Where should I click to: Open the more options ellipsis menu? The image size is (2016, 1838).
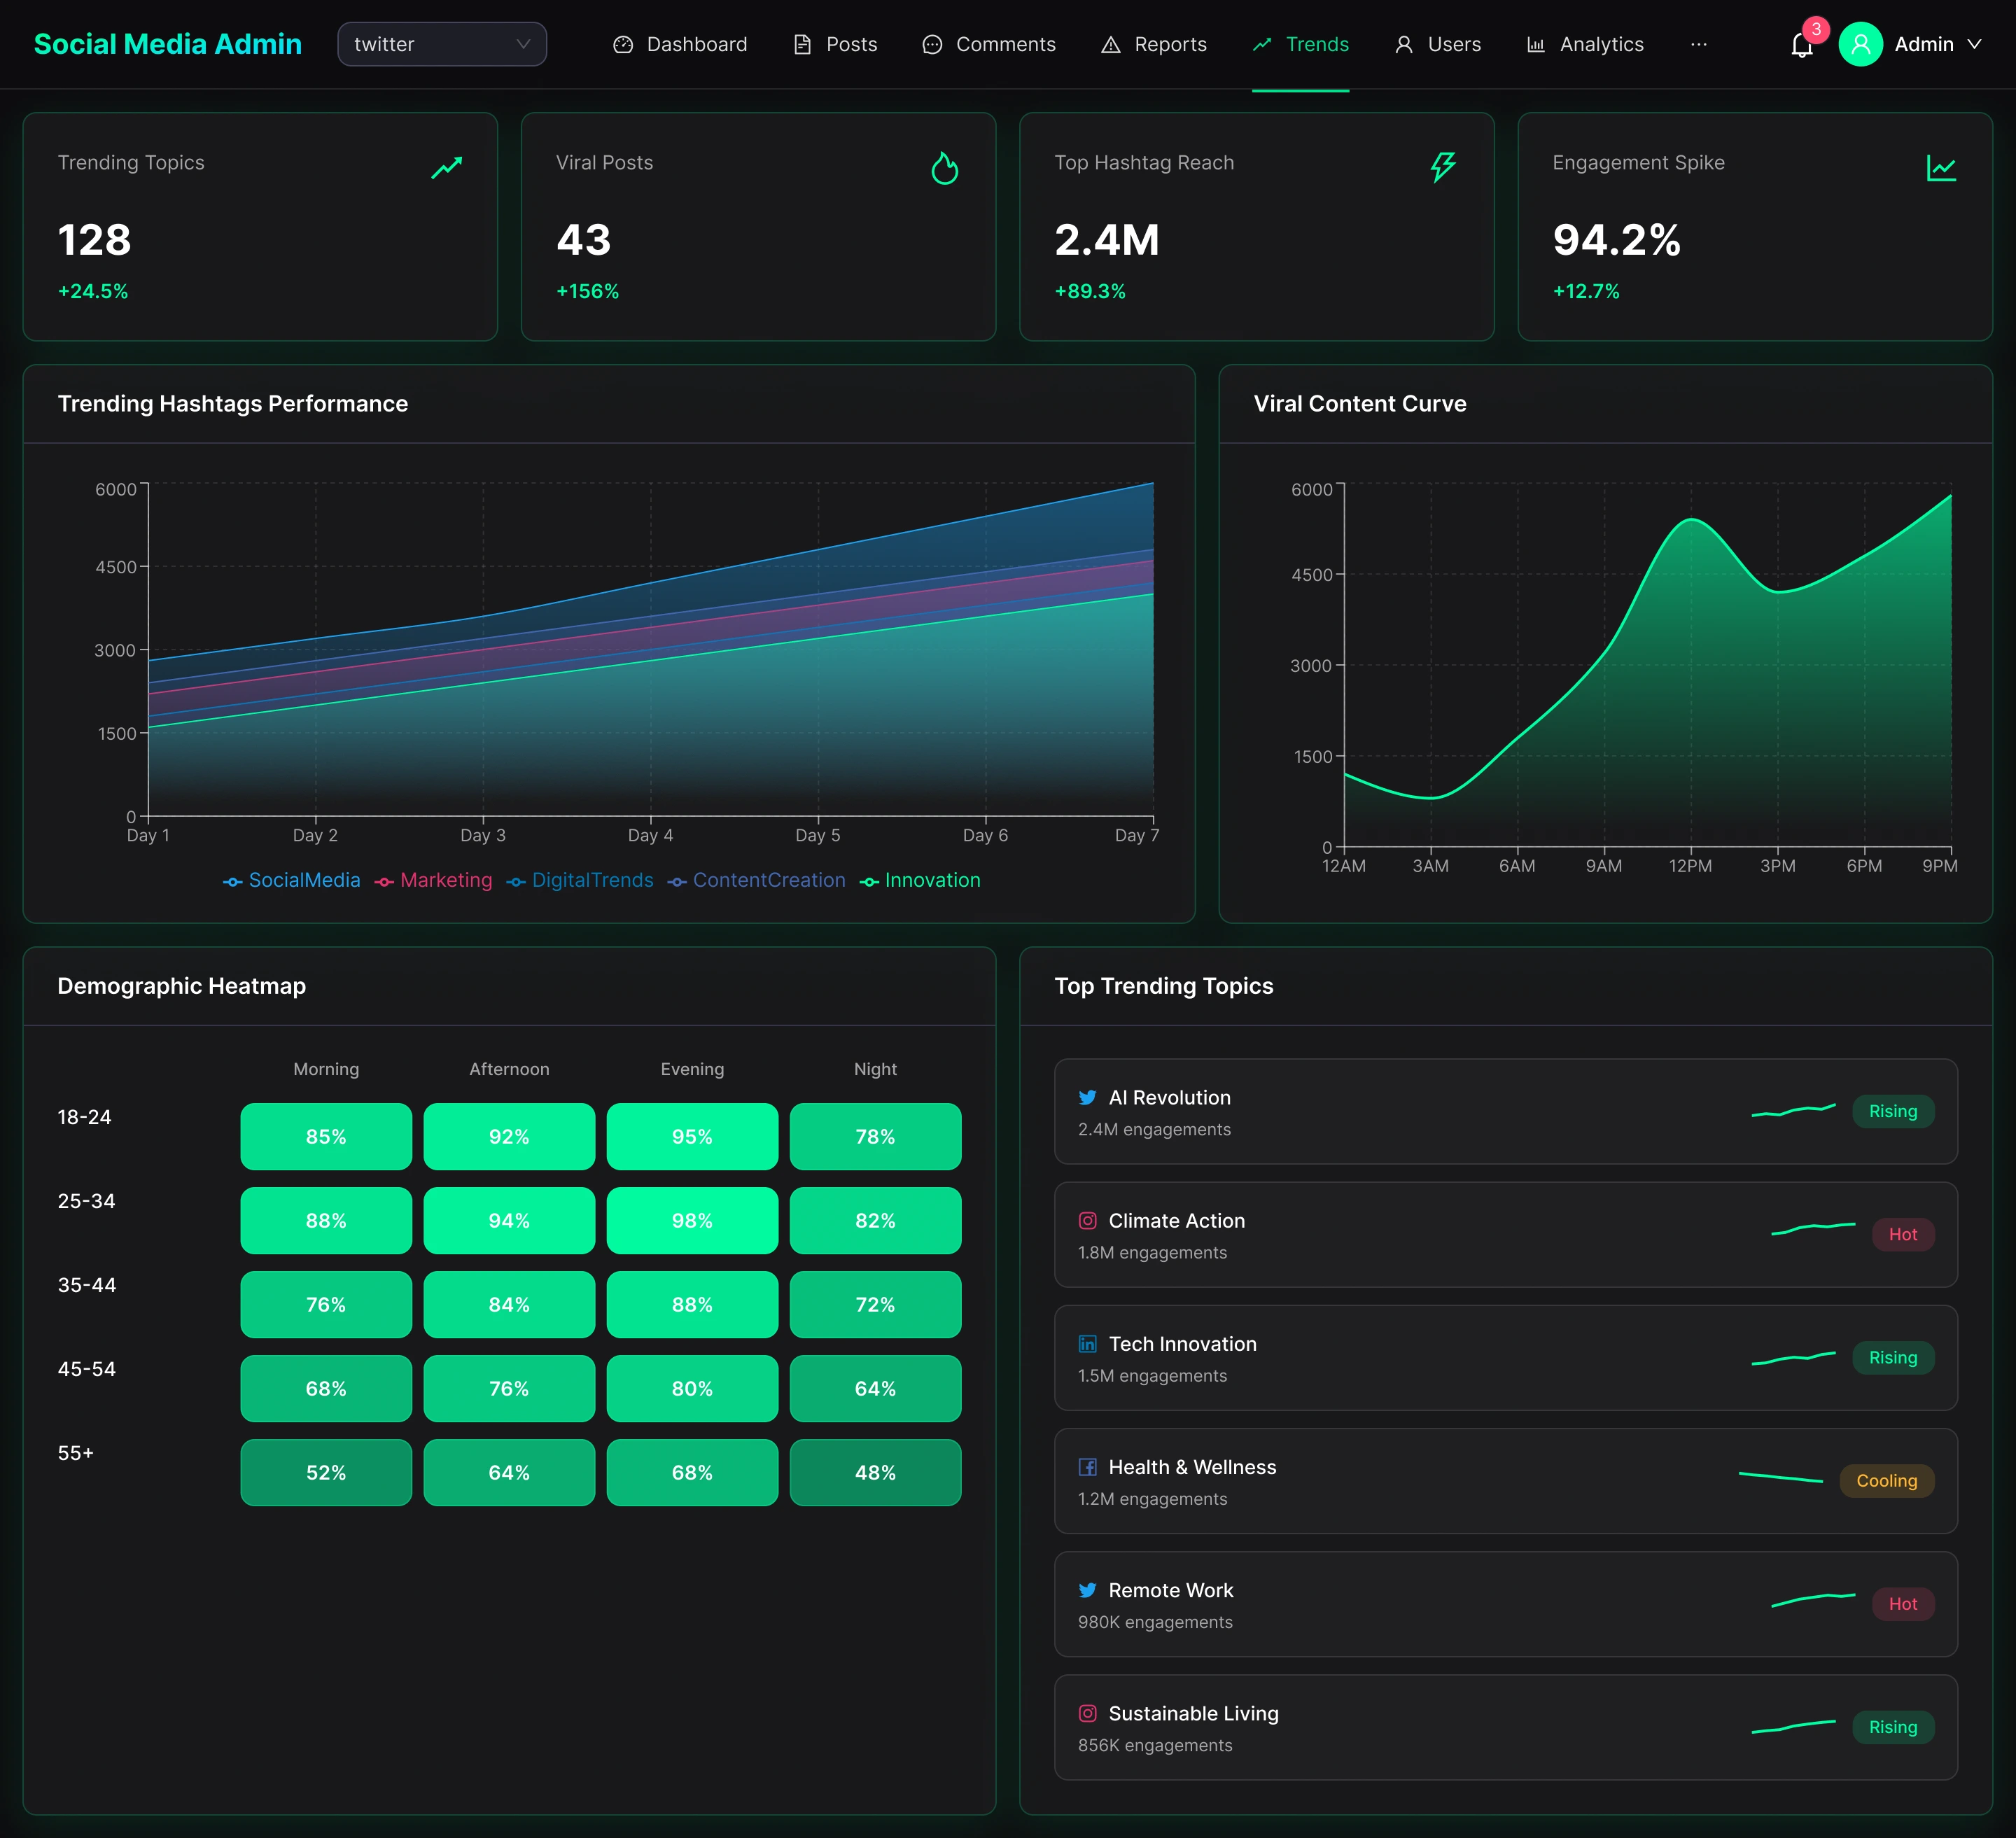(1698, 44)
